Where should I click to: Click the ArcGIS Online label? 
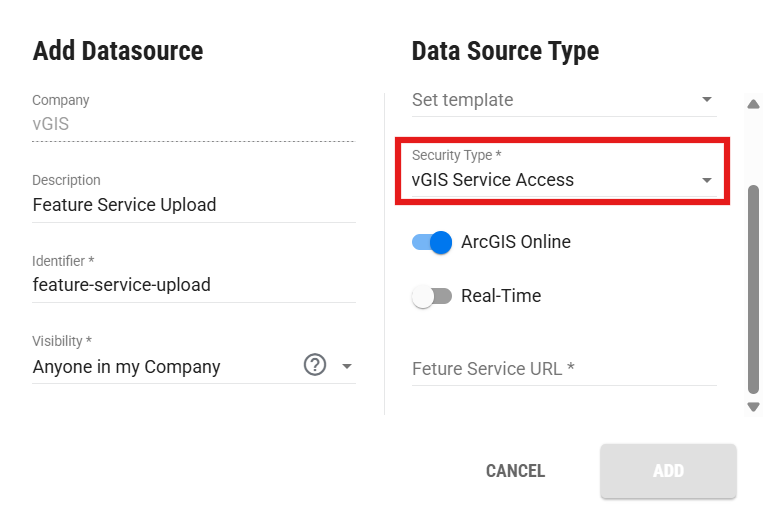tap(516, 242)
